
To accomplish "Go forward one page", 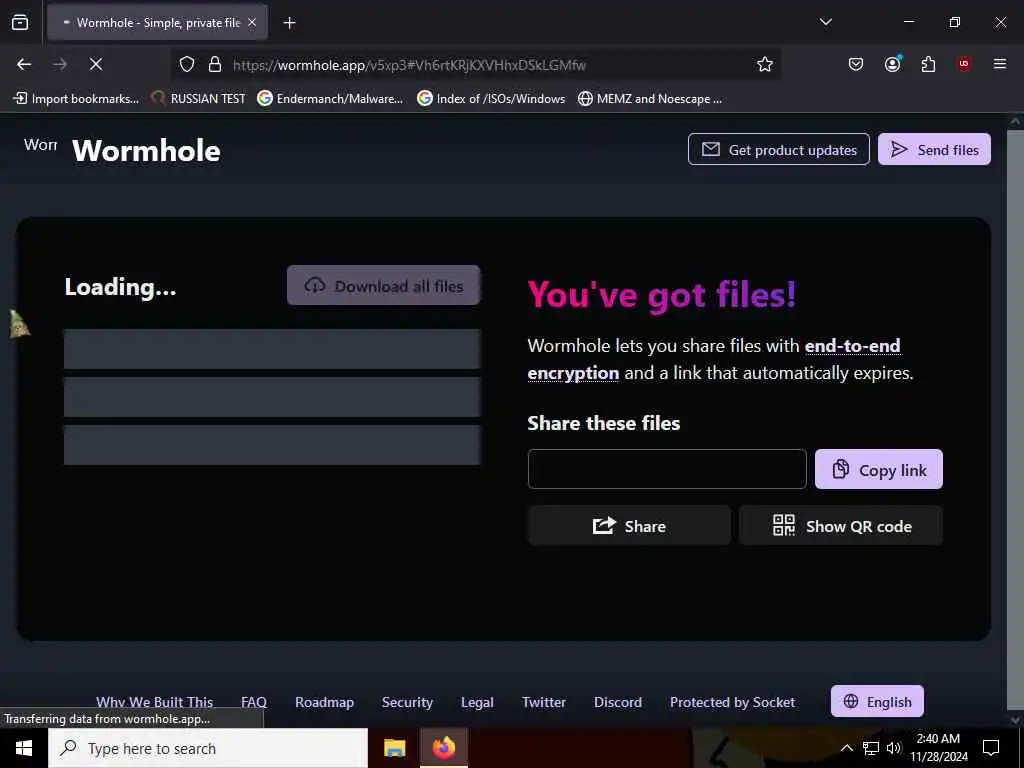I will tap(60, 64).
